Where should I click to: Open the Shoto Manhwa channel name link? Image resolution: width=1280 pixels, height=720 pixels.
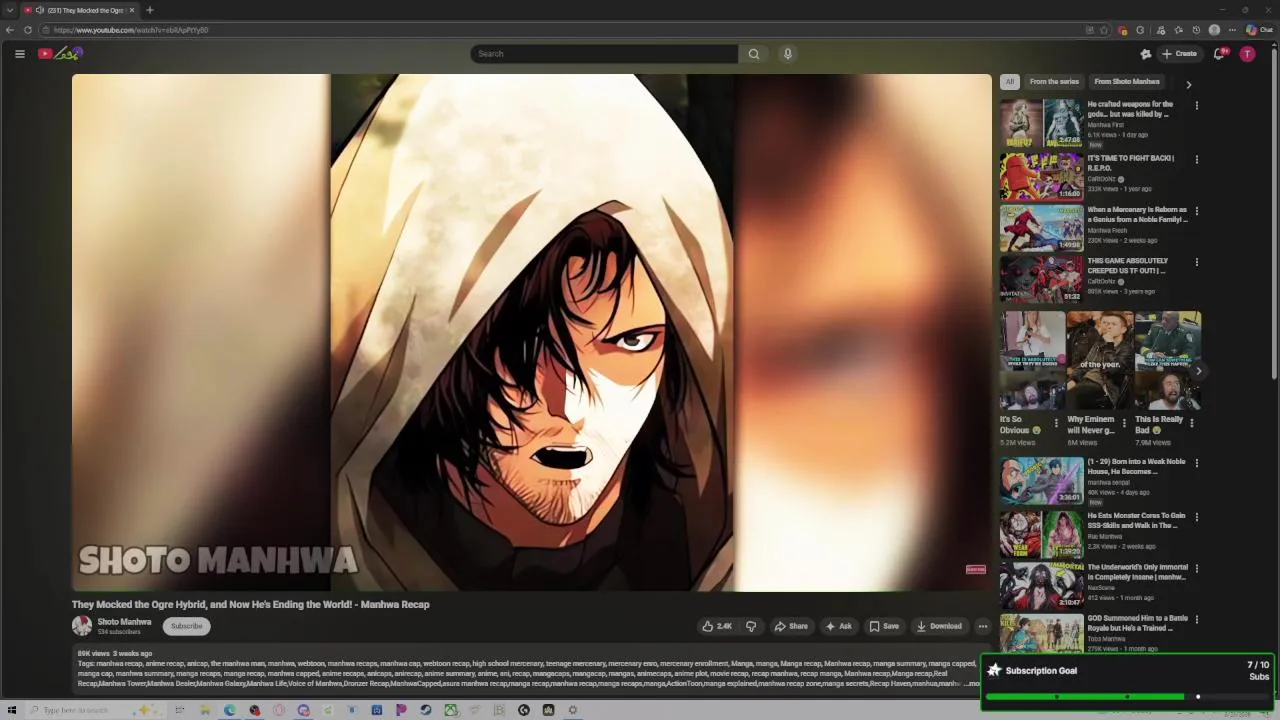click(x=124, y=622)
